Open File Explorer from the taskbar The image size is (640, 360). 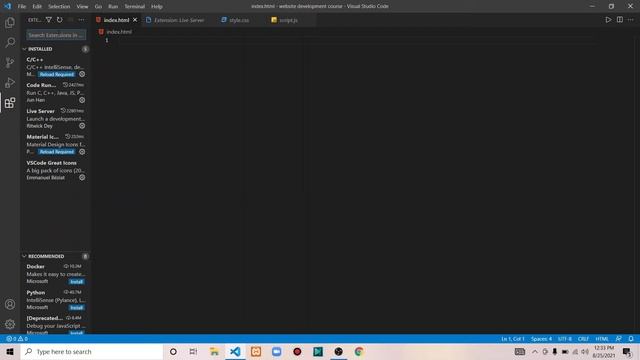pos(214,351)
